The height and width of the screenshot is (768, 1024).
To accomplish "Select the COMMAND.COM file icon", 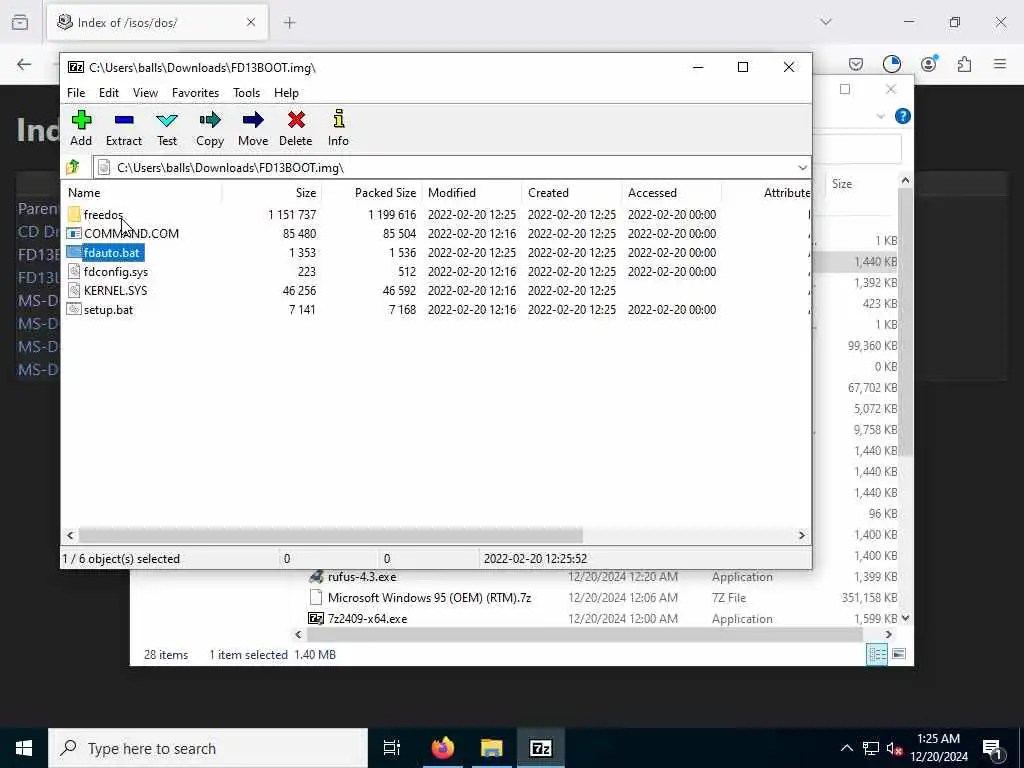I will 74,233.
